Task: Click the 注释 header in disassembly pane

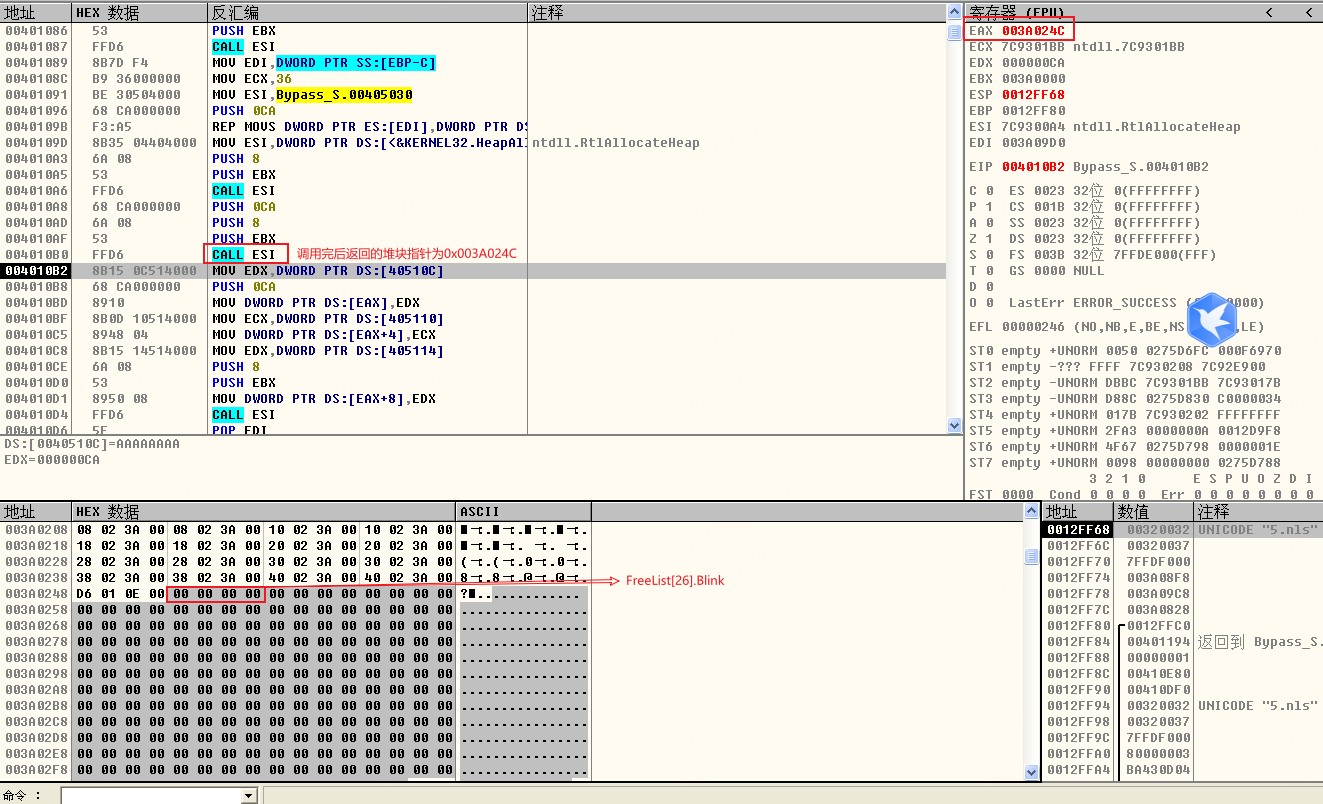Action: pos(736,12)
